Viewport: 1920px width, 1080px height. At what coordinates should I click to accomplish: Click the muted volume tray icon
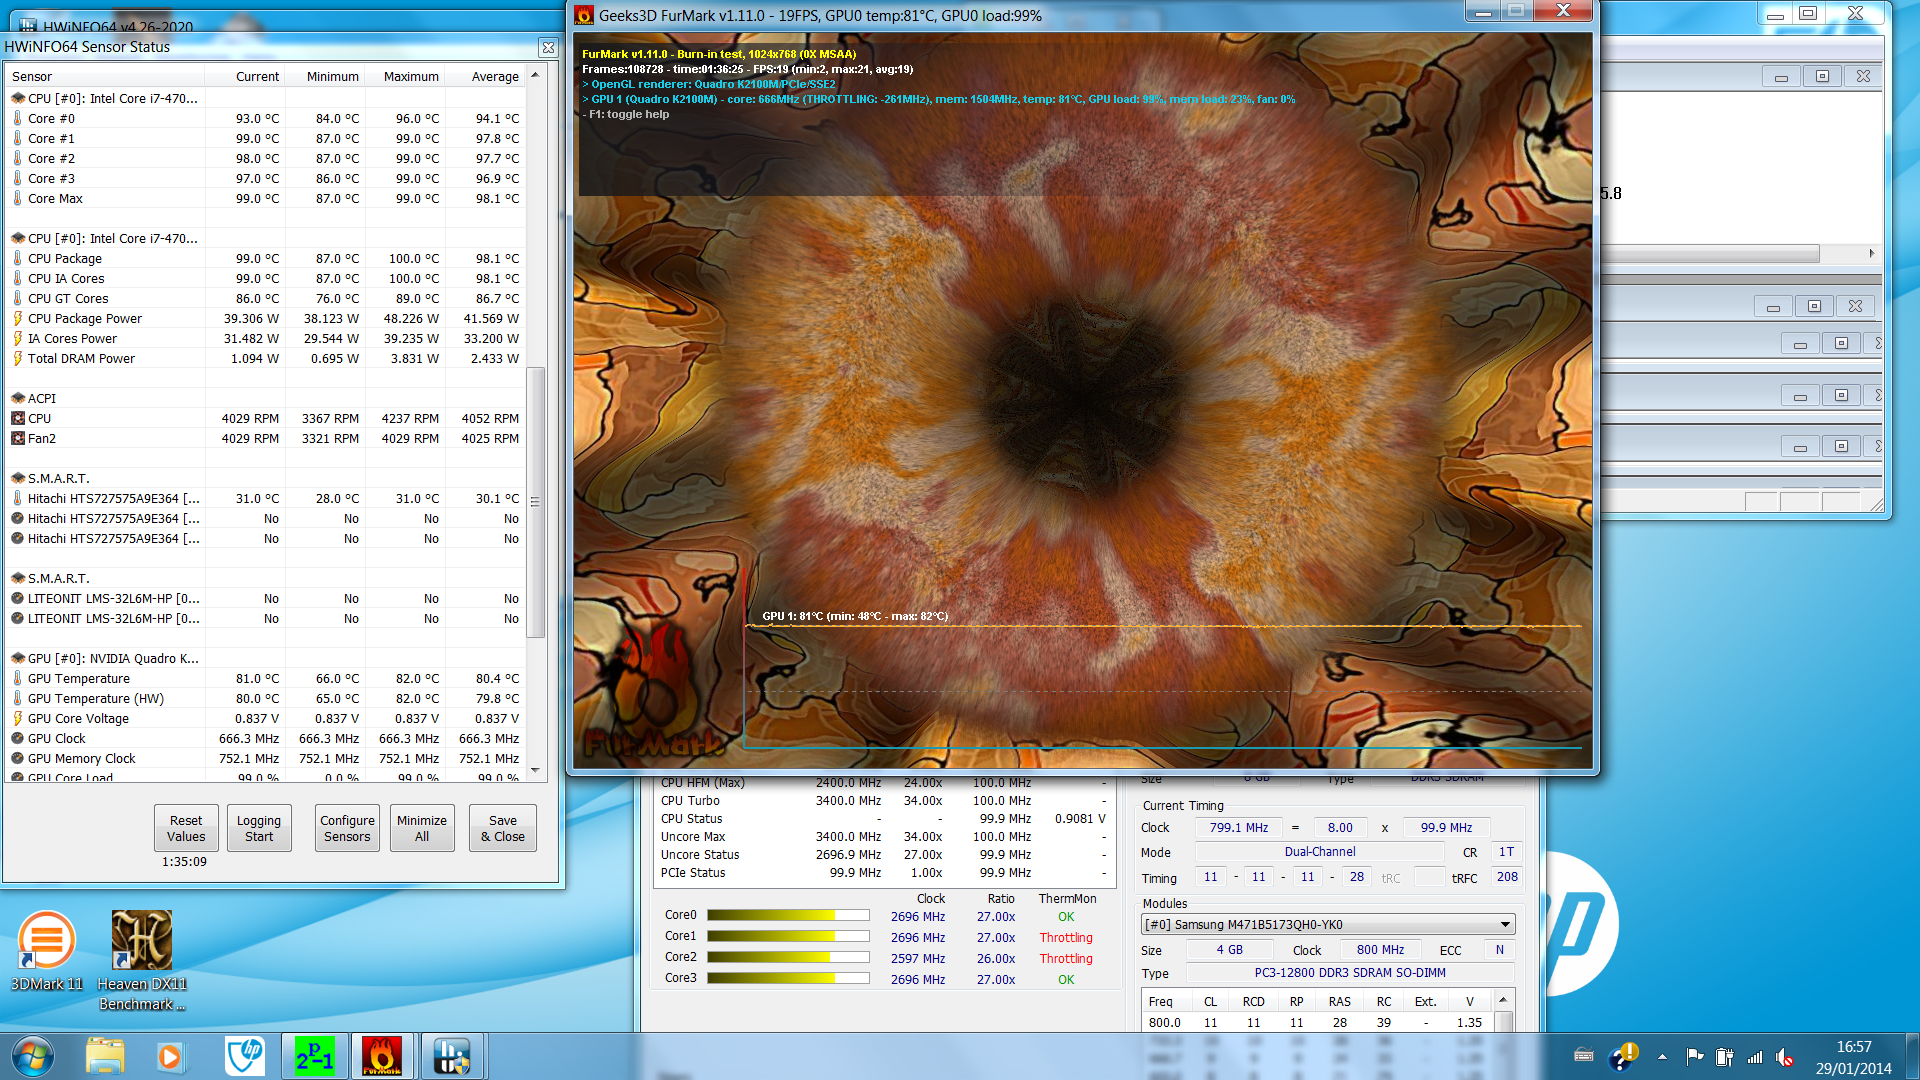pos(1785,1057)
